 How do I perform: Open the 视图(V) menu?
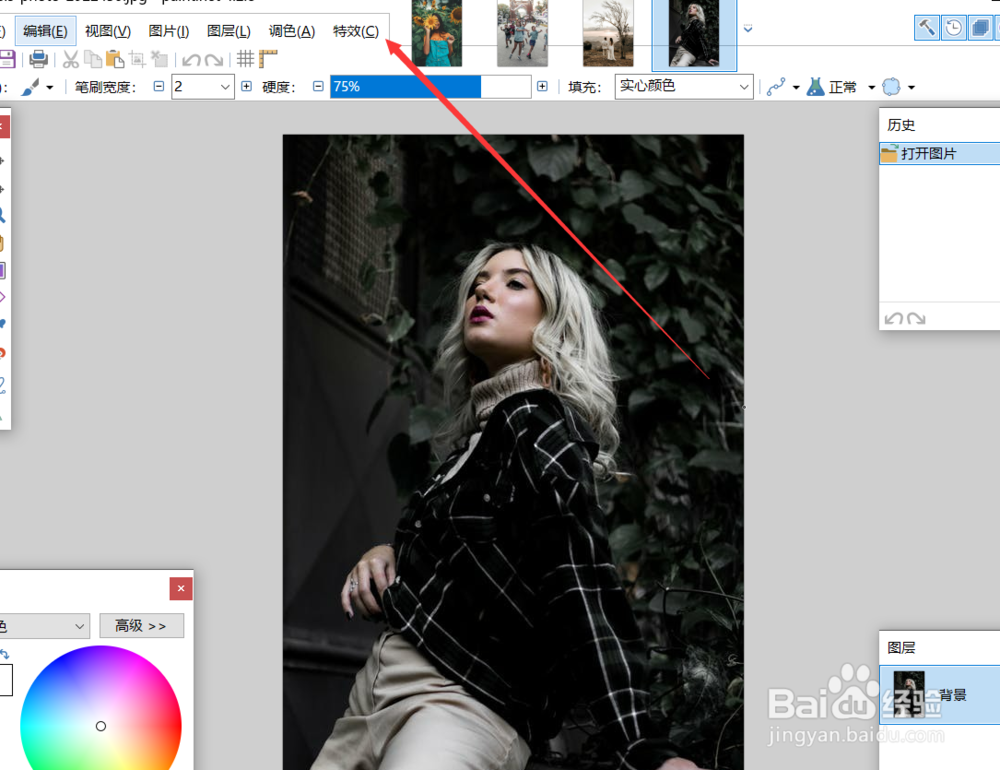click(x=108, y=31)
